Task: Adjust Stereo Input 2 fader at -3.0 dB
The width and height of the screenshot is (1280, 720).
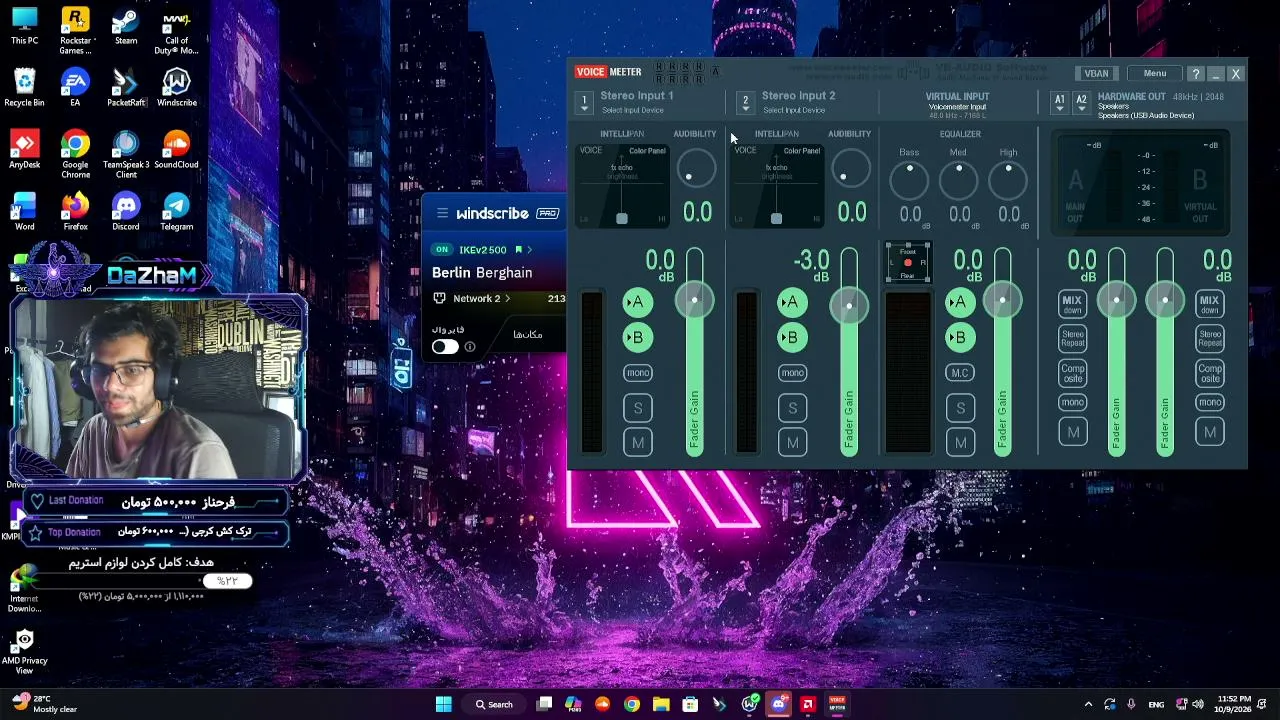Action: [x=848, y=305]
